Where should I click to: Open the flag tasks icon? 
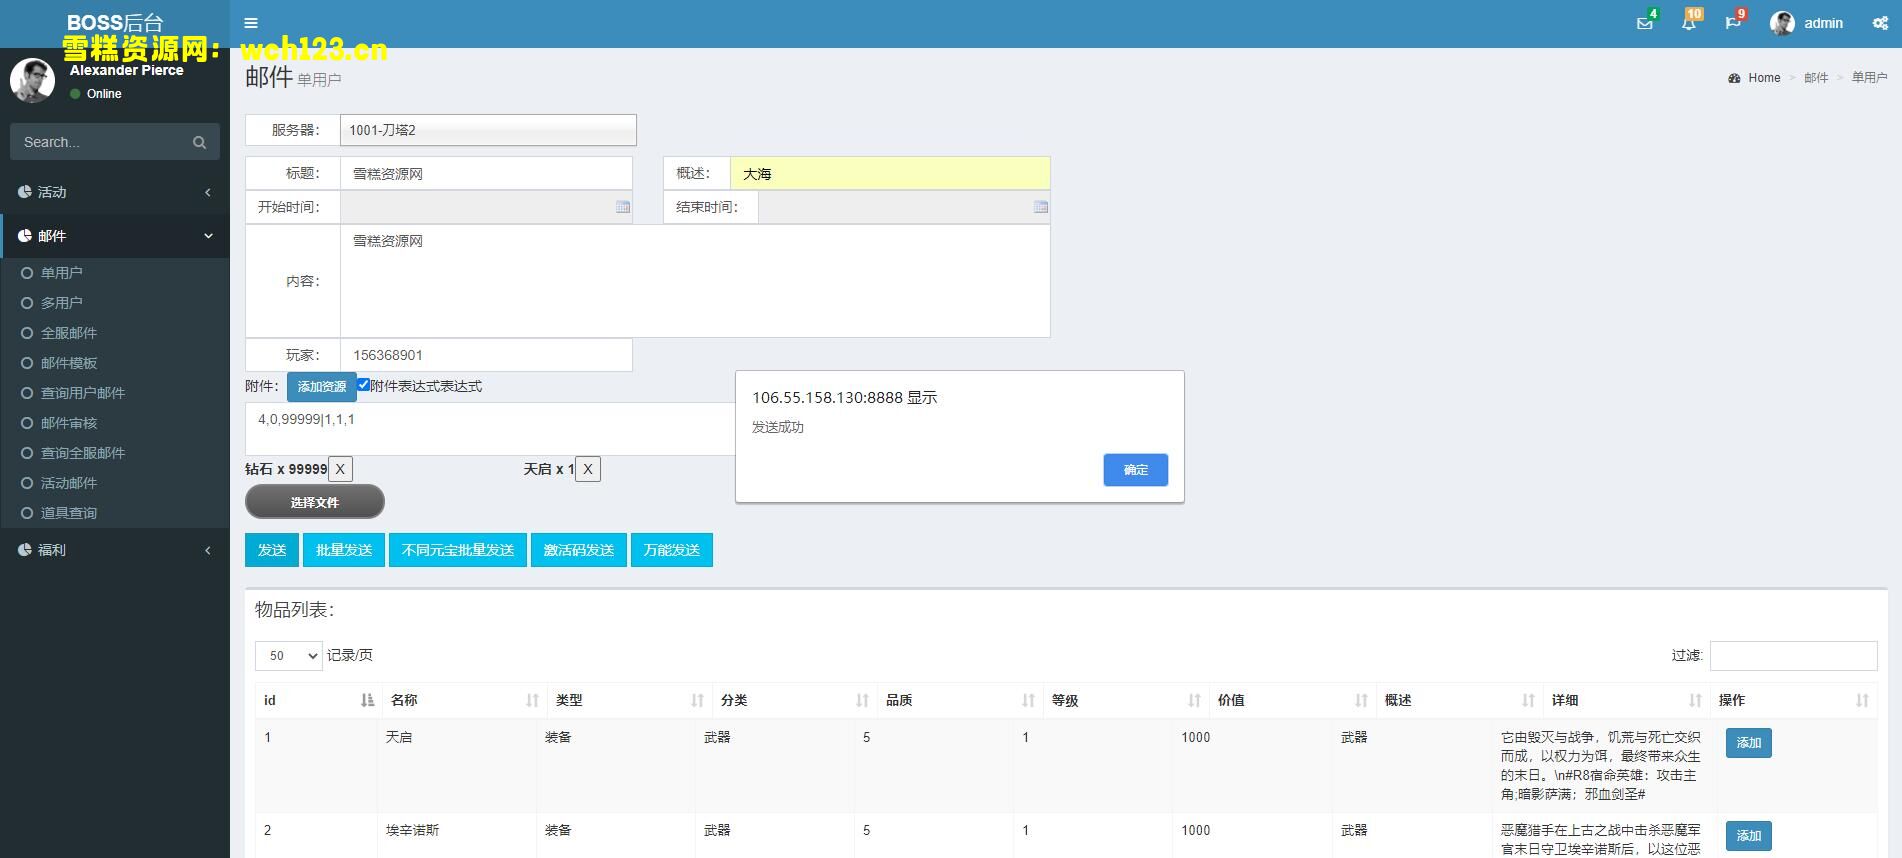pos(1733,23)
